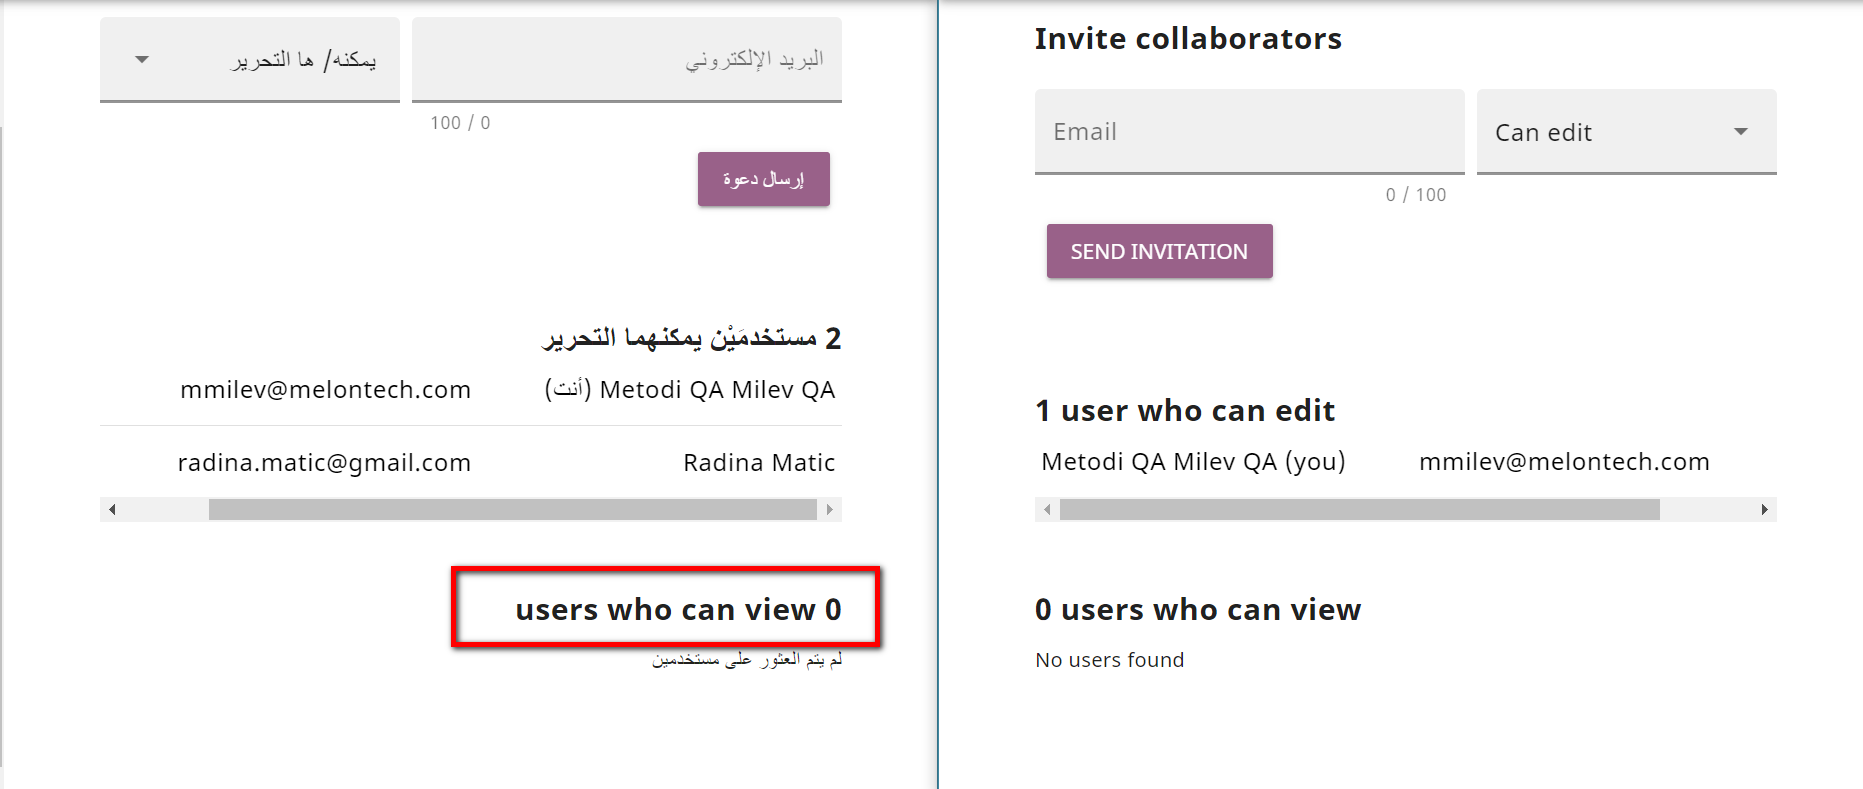The width and height of the screenshot is (1863, 789).
Task: Click left arrow of Arabic users scrollbar
Action: click(112, 510)
